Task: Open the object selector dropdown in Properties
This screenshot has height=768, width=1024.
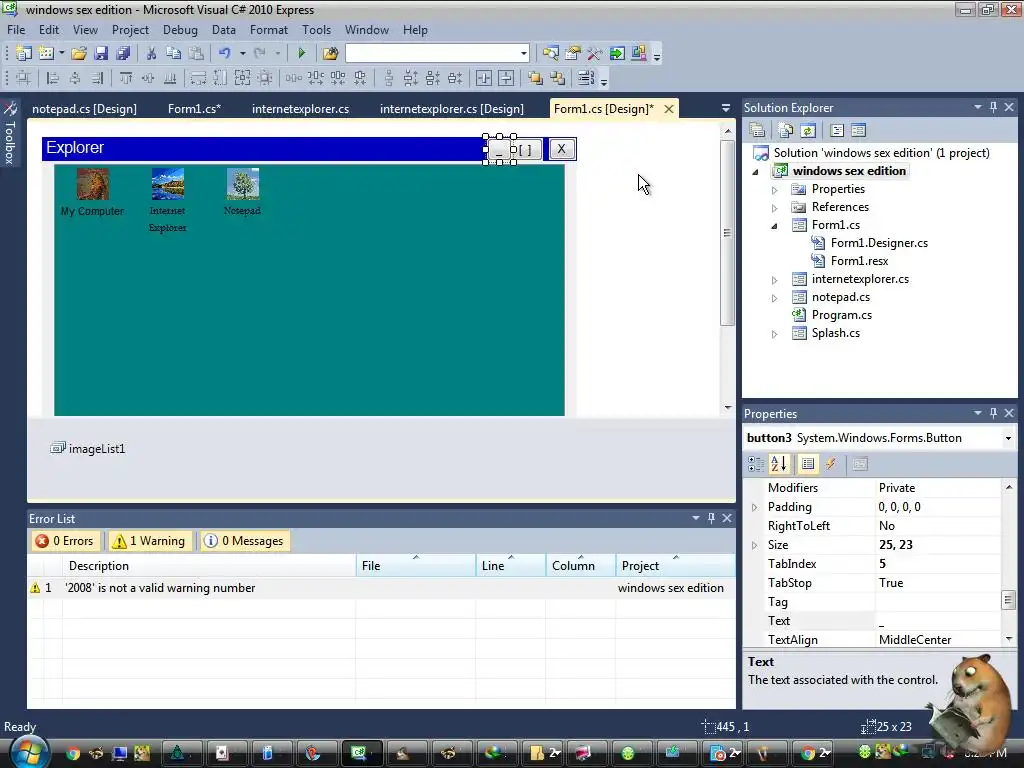Action: point(1008,438)
